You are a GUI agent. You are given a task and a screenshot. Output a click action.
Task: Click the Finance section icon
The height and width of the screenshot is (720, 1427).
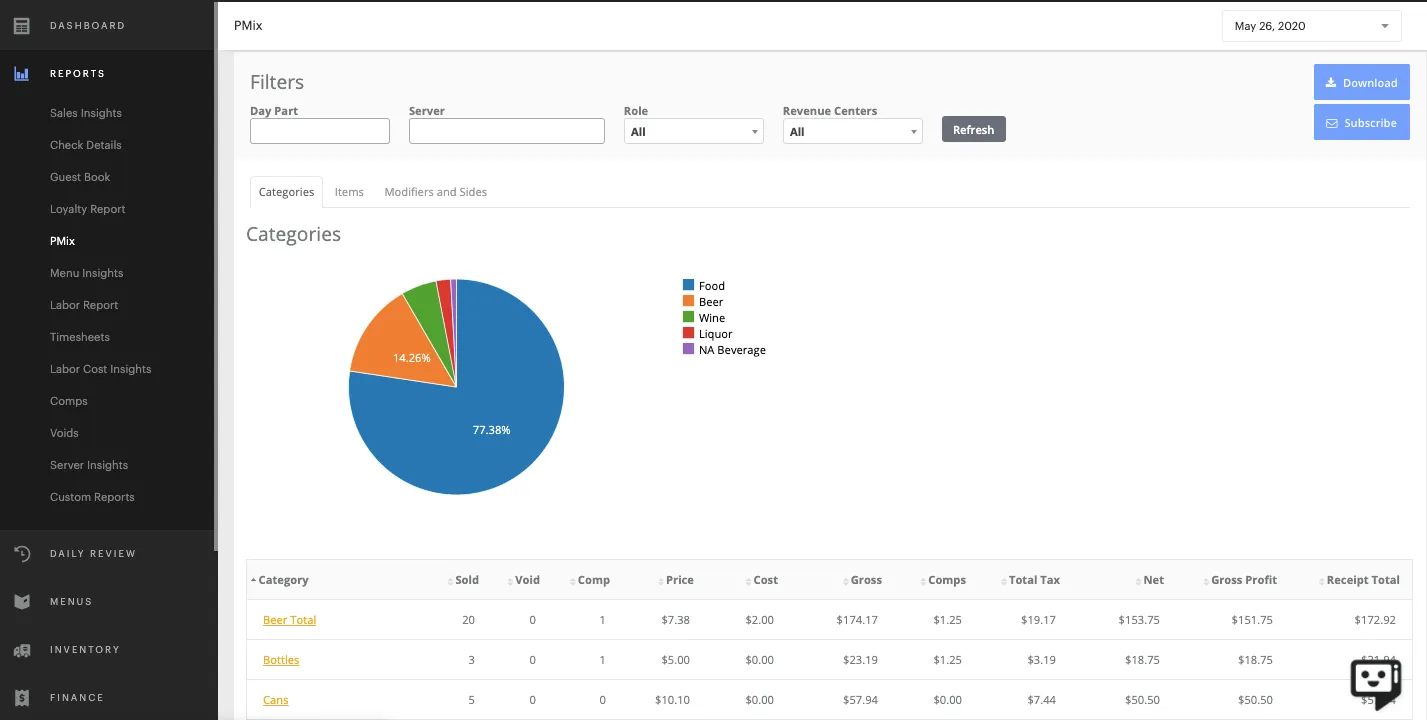click(21, 698)
